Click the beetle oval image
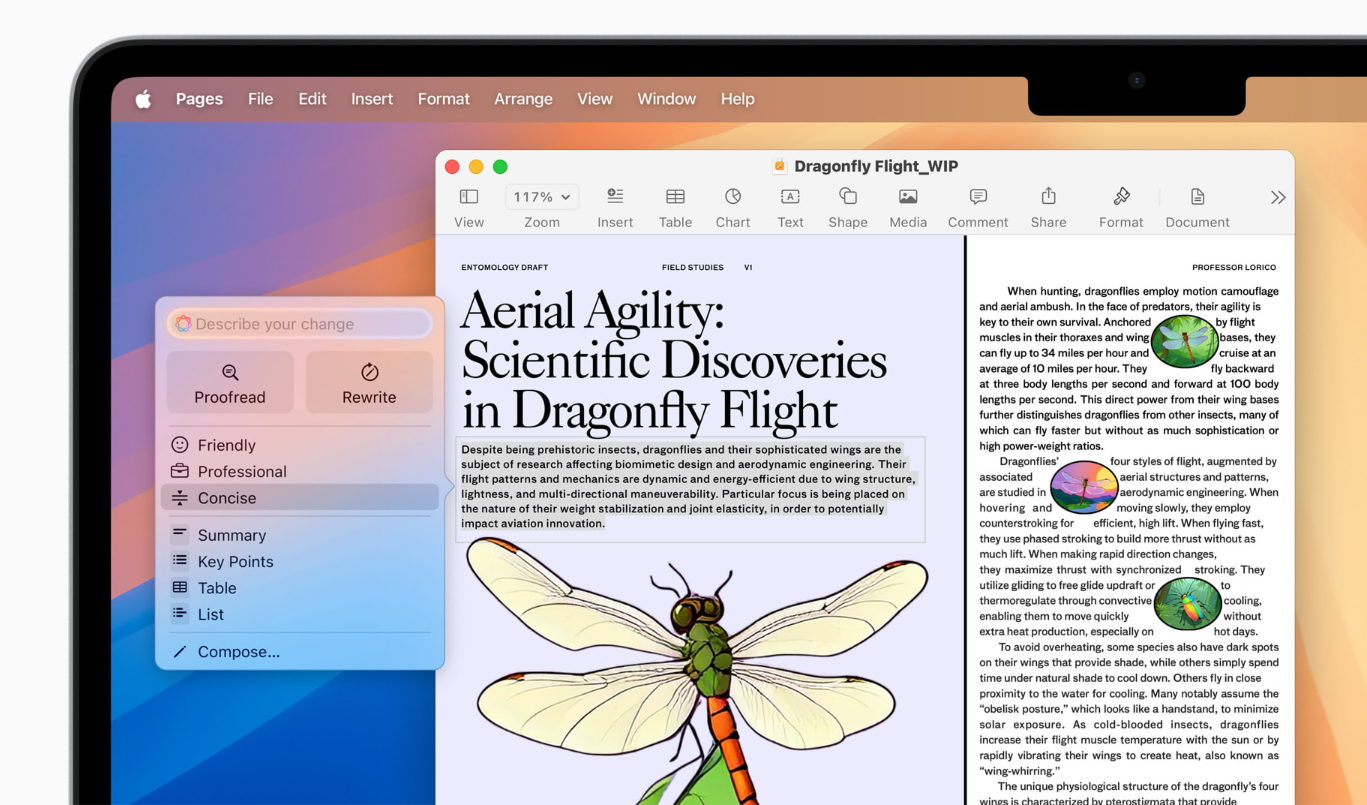The image size is (1367, 805). pos(1187,604)
